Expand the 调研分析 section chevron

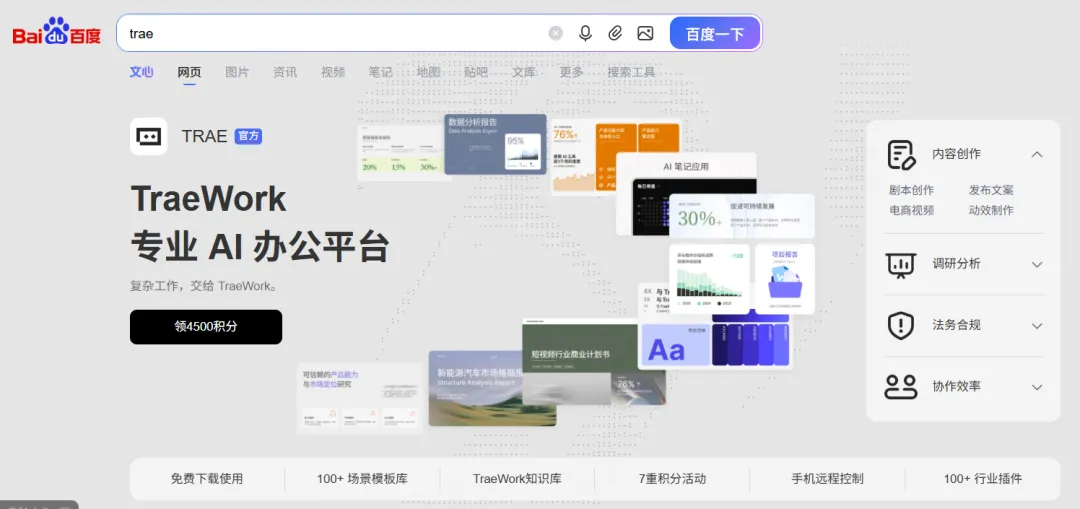1037,264
